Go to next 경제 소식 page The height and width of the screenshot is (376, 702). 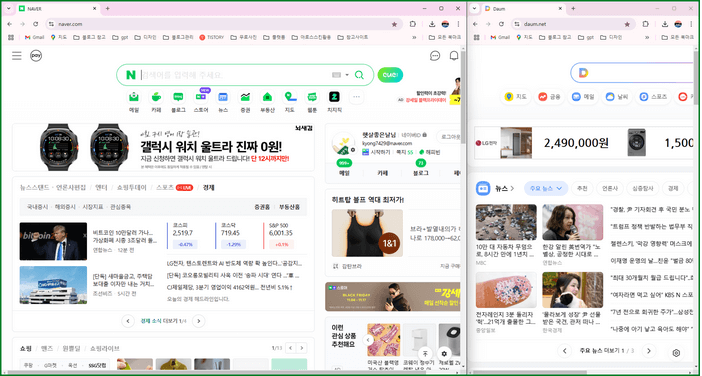coord(198,321)
